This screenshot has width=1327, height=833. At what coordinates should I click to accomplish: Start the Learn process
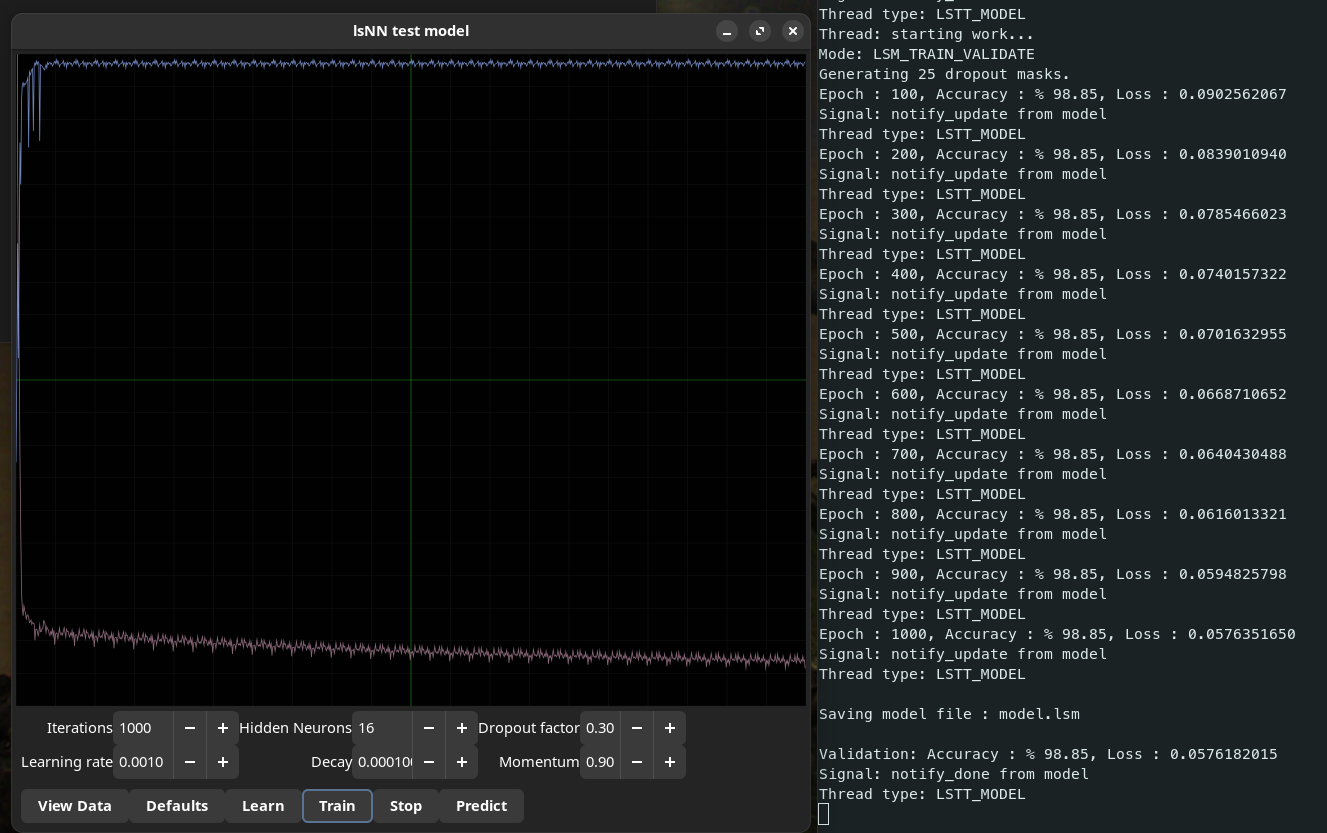click(263, 805)
